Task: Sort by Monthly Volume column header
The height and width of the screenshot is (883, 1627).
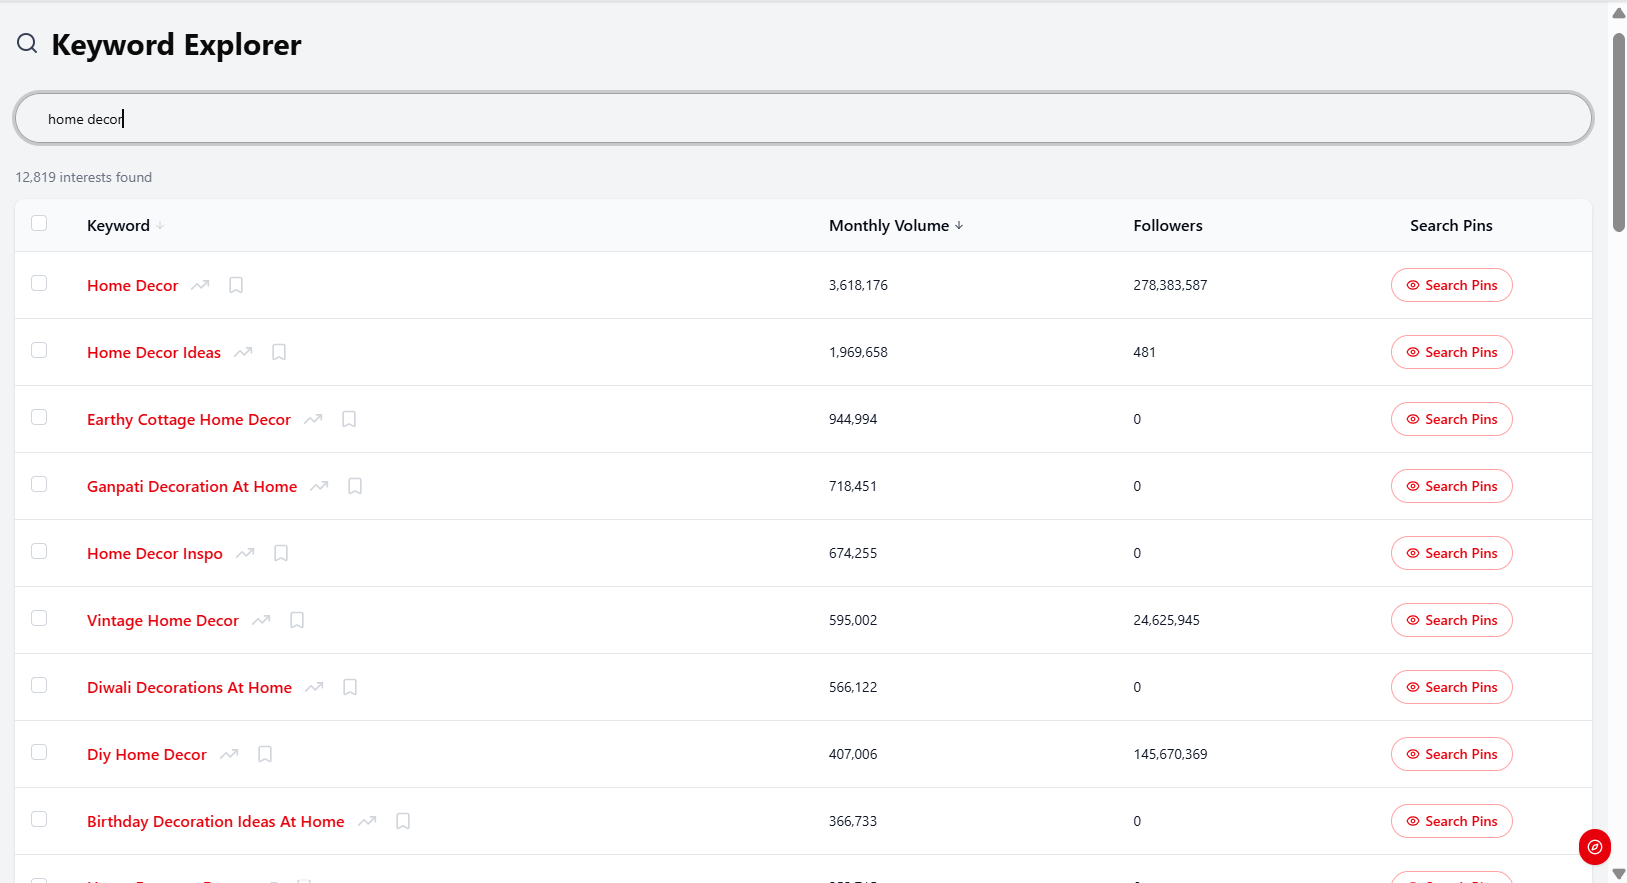Action: [x=896, y=226]
